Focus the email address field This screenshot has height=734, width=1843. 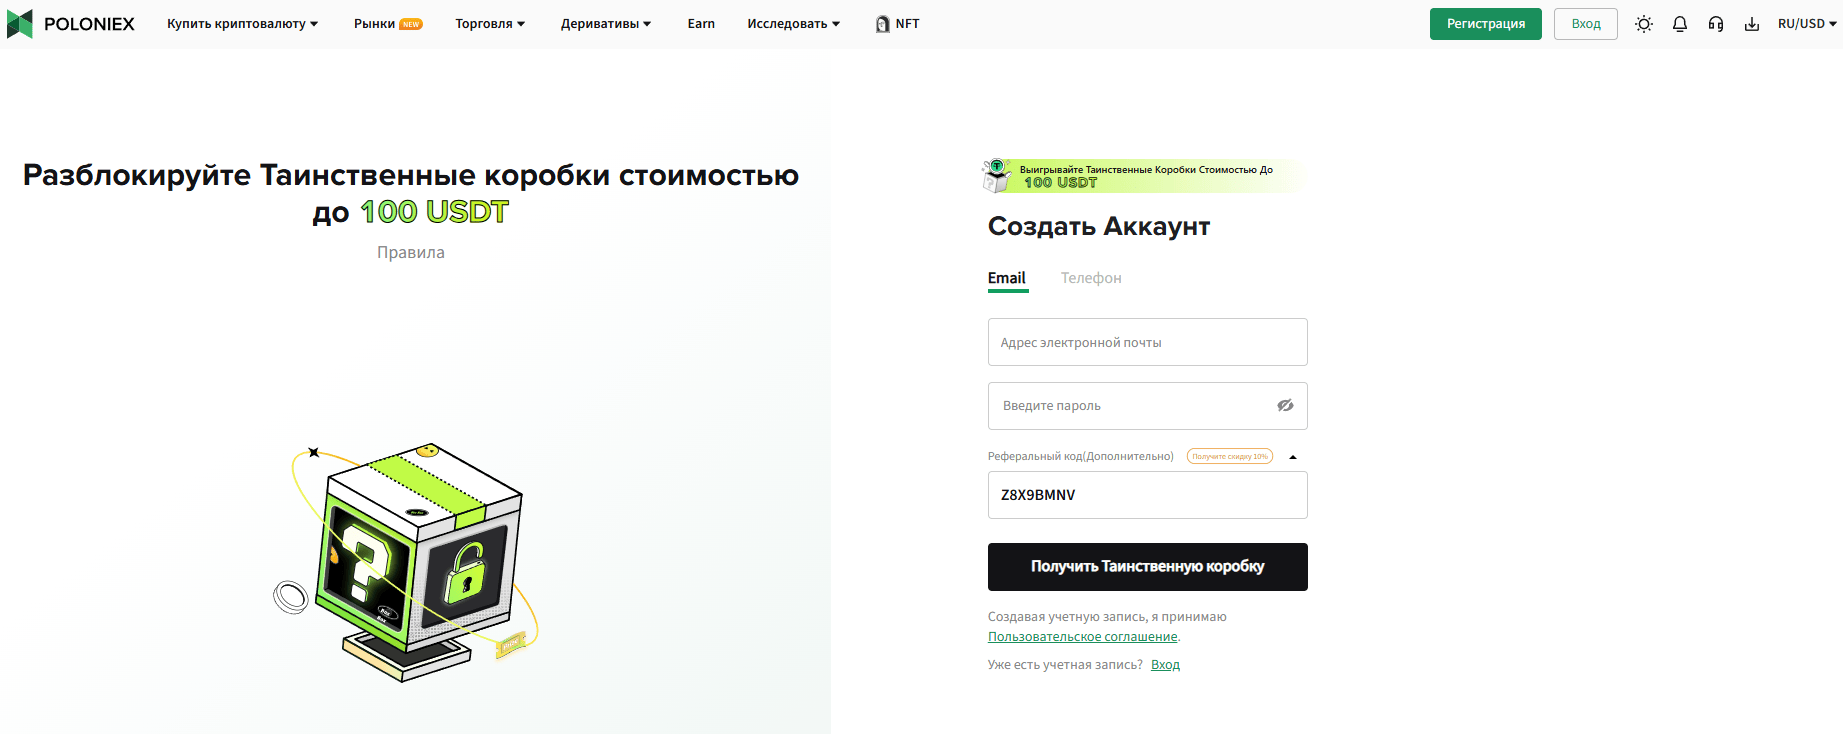tap(1148, 342)
